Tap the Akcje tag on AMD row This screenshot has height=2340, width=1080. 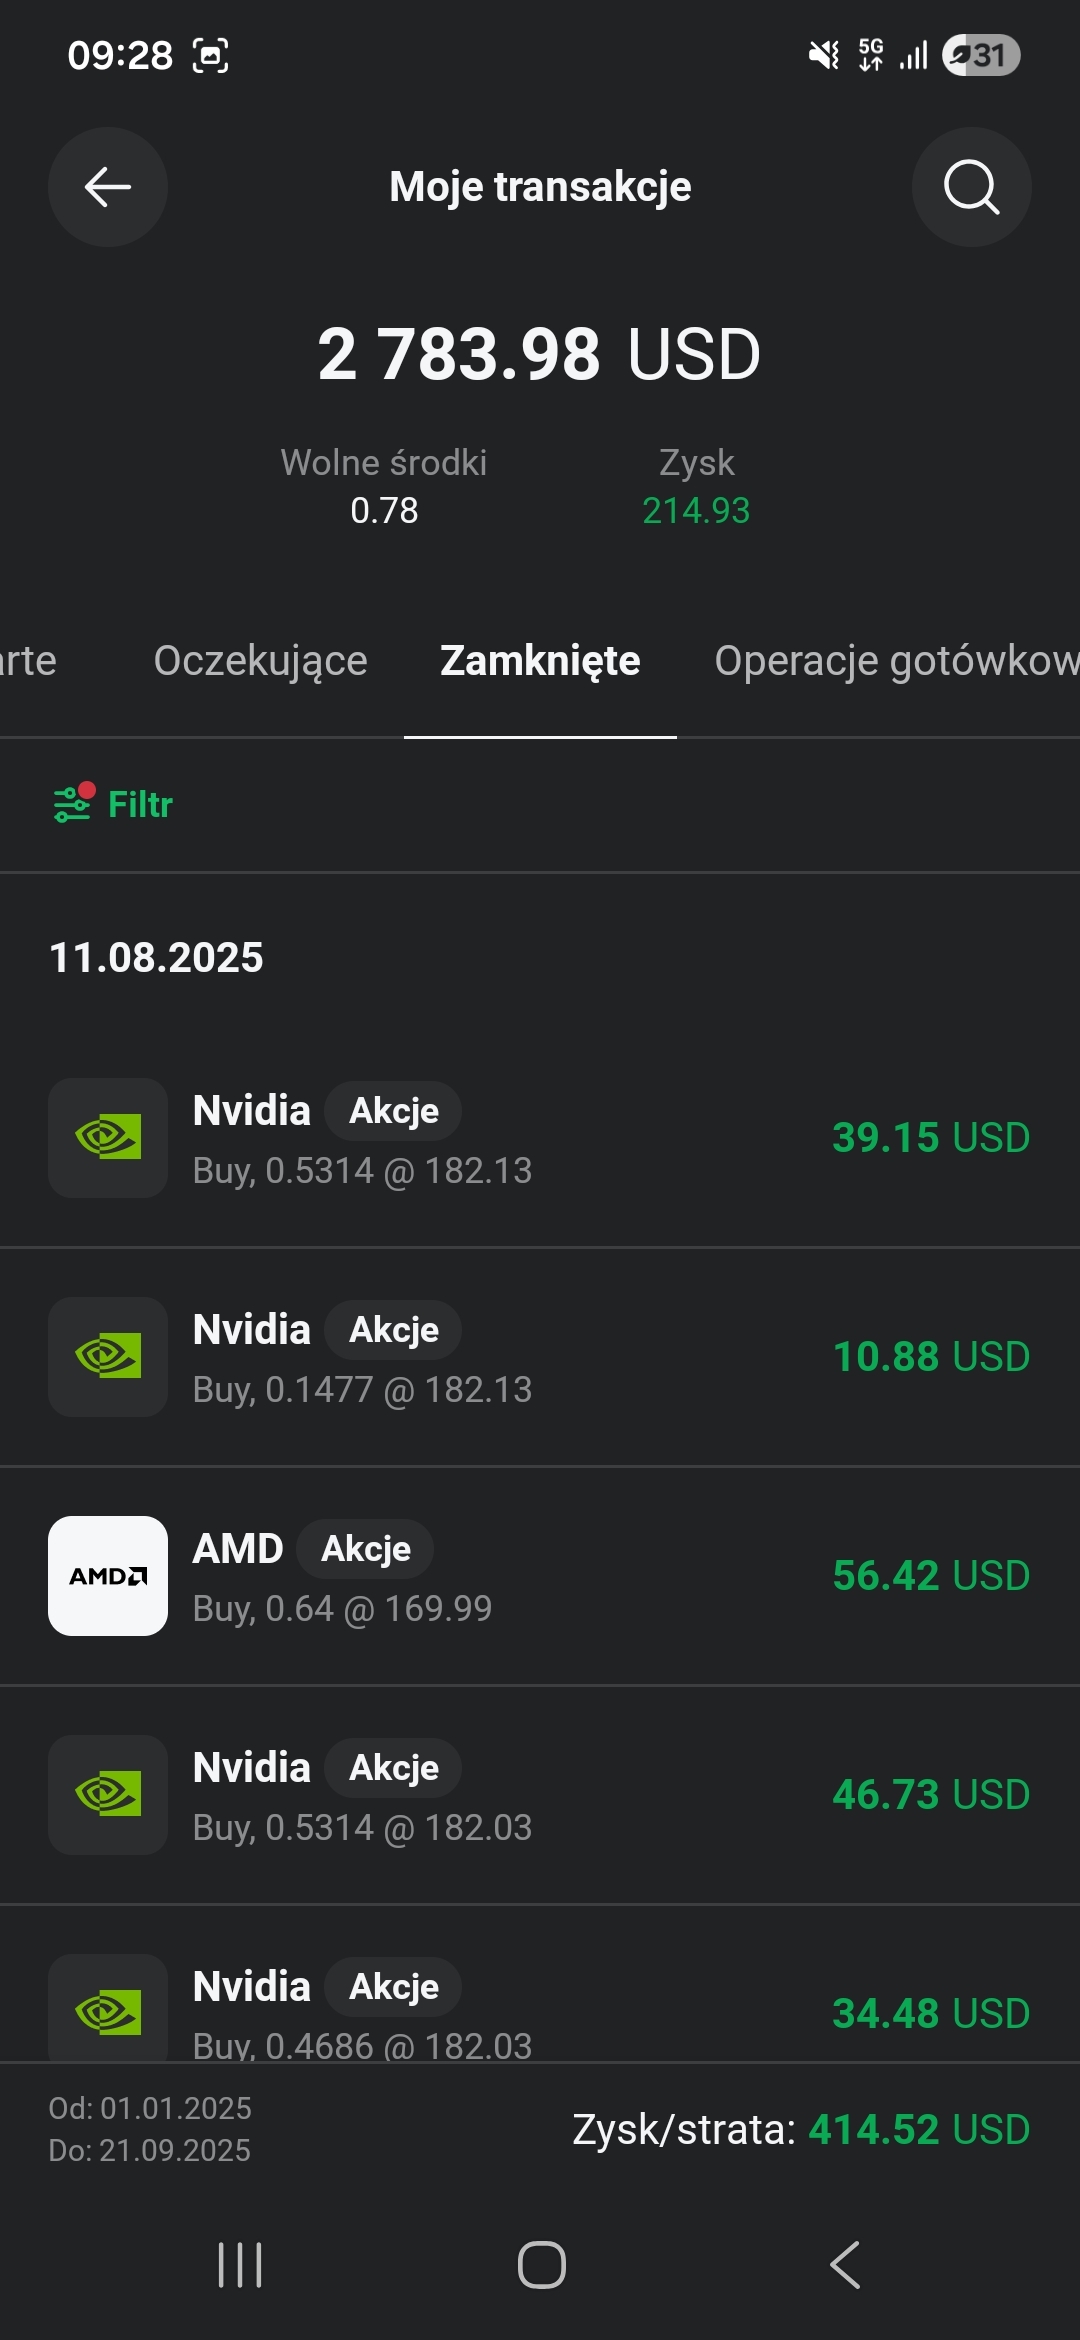[x=366, y=1549]
